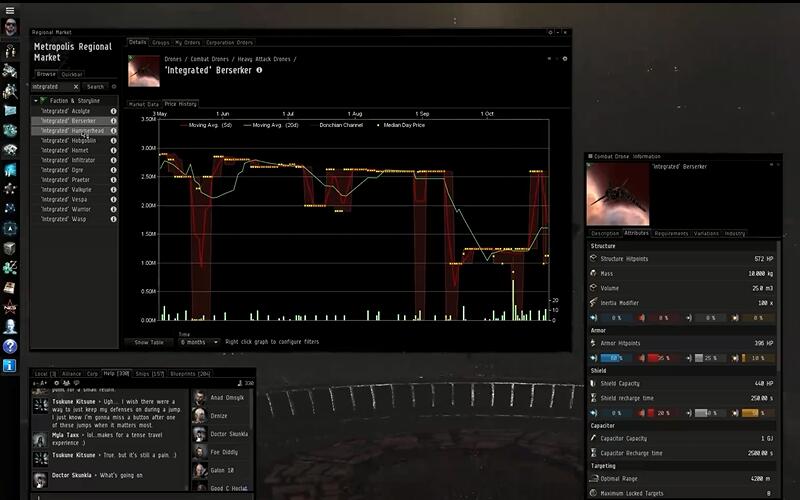Open market details settings gear icon
The width and height of the screenshot is (800, 500).
[565, 59]
